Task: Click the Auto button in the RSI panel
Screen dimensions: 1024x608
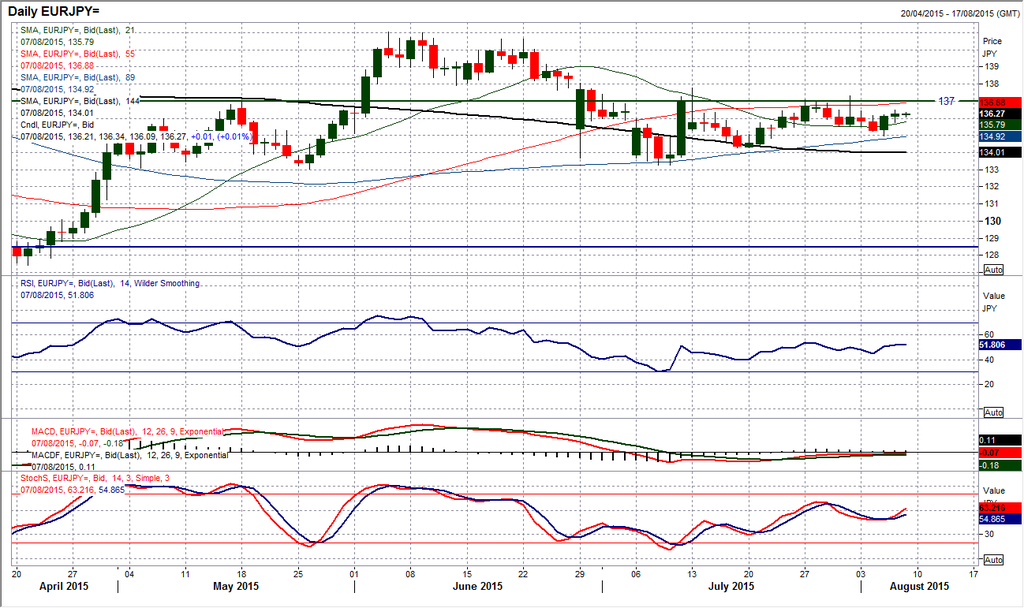Action: 993,412
